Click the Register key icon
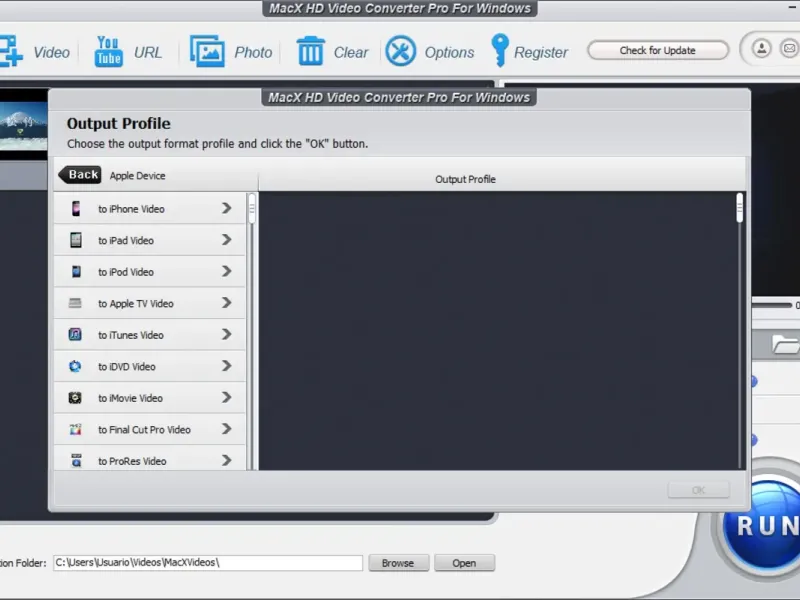 pyautogui.click(x=500, y=51)
